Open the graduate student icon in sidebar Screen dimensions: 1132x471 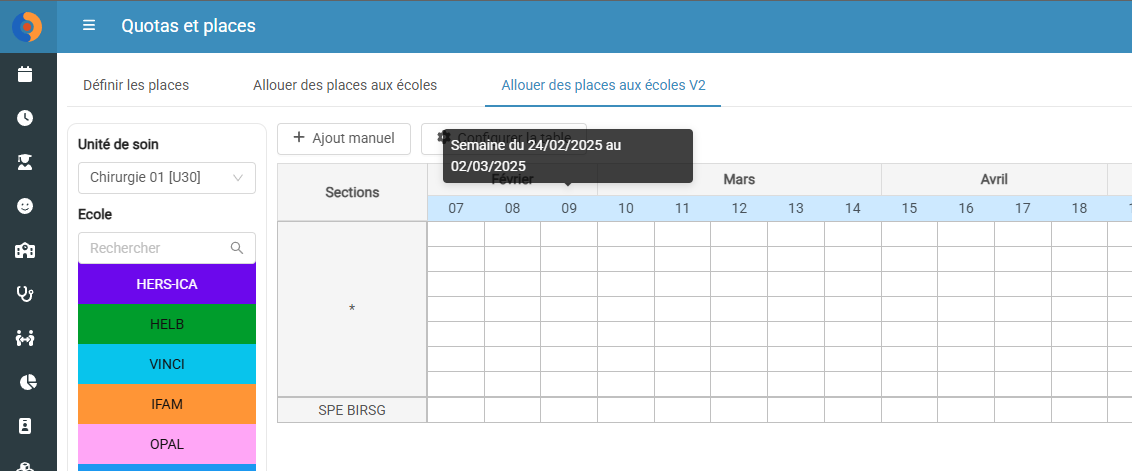pyautogui.click(x=25, y=163)
